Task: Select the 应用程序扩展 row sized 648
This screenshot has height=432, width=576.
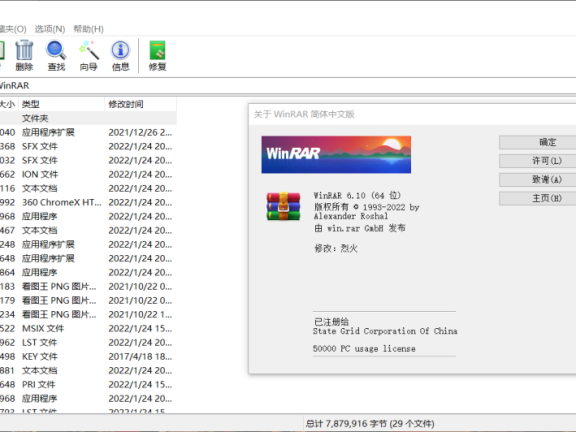Action: (88, 258)
